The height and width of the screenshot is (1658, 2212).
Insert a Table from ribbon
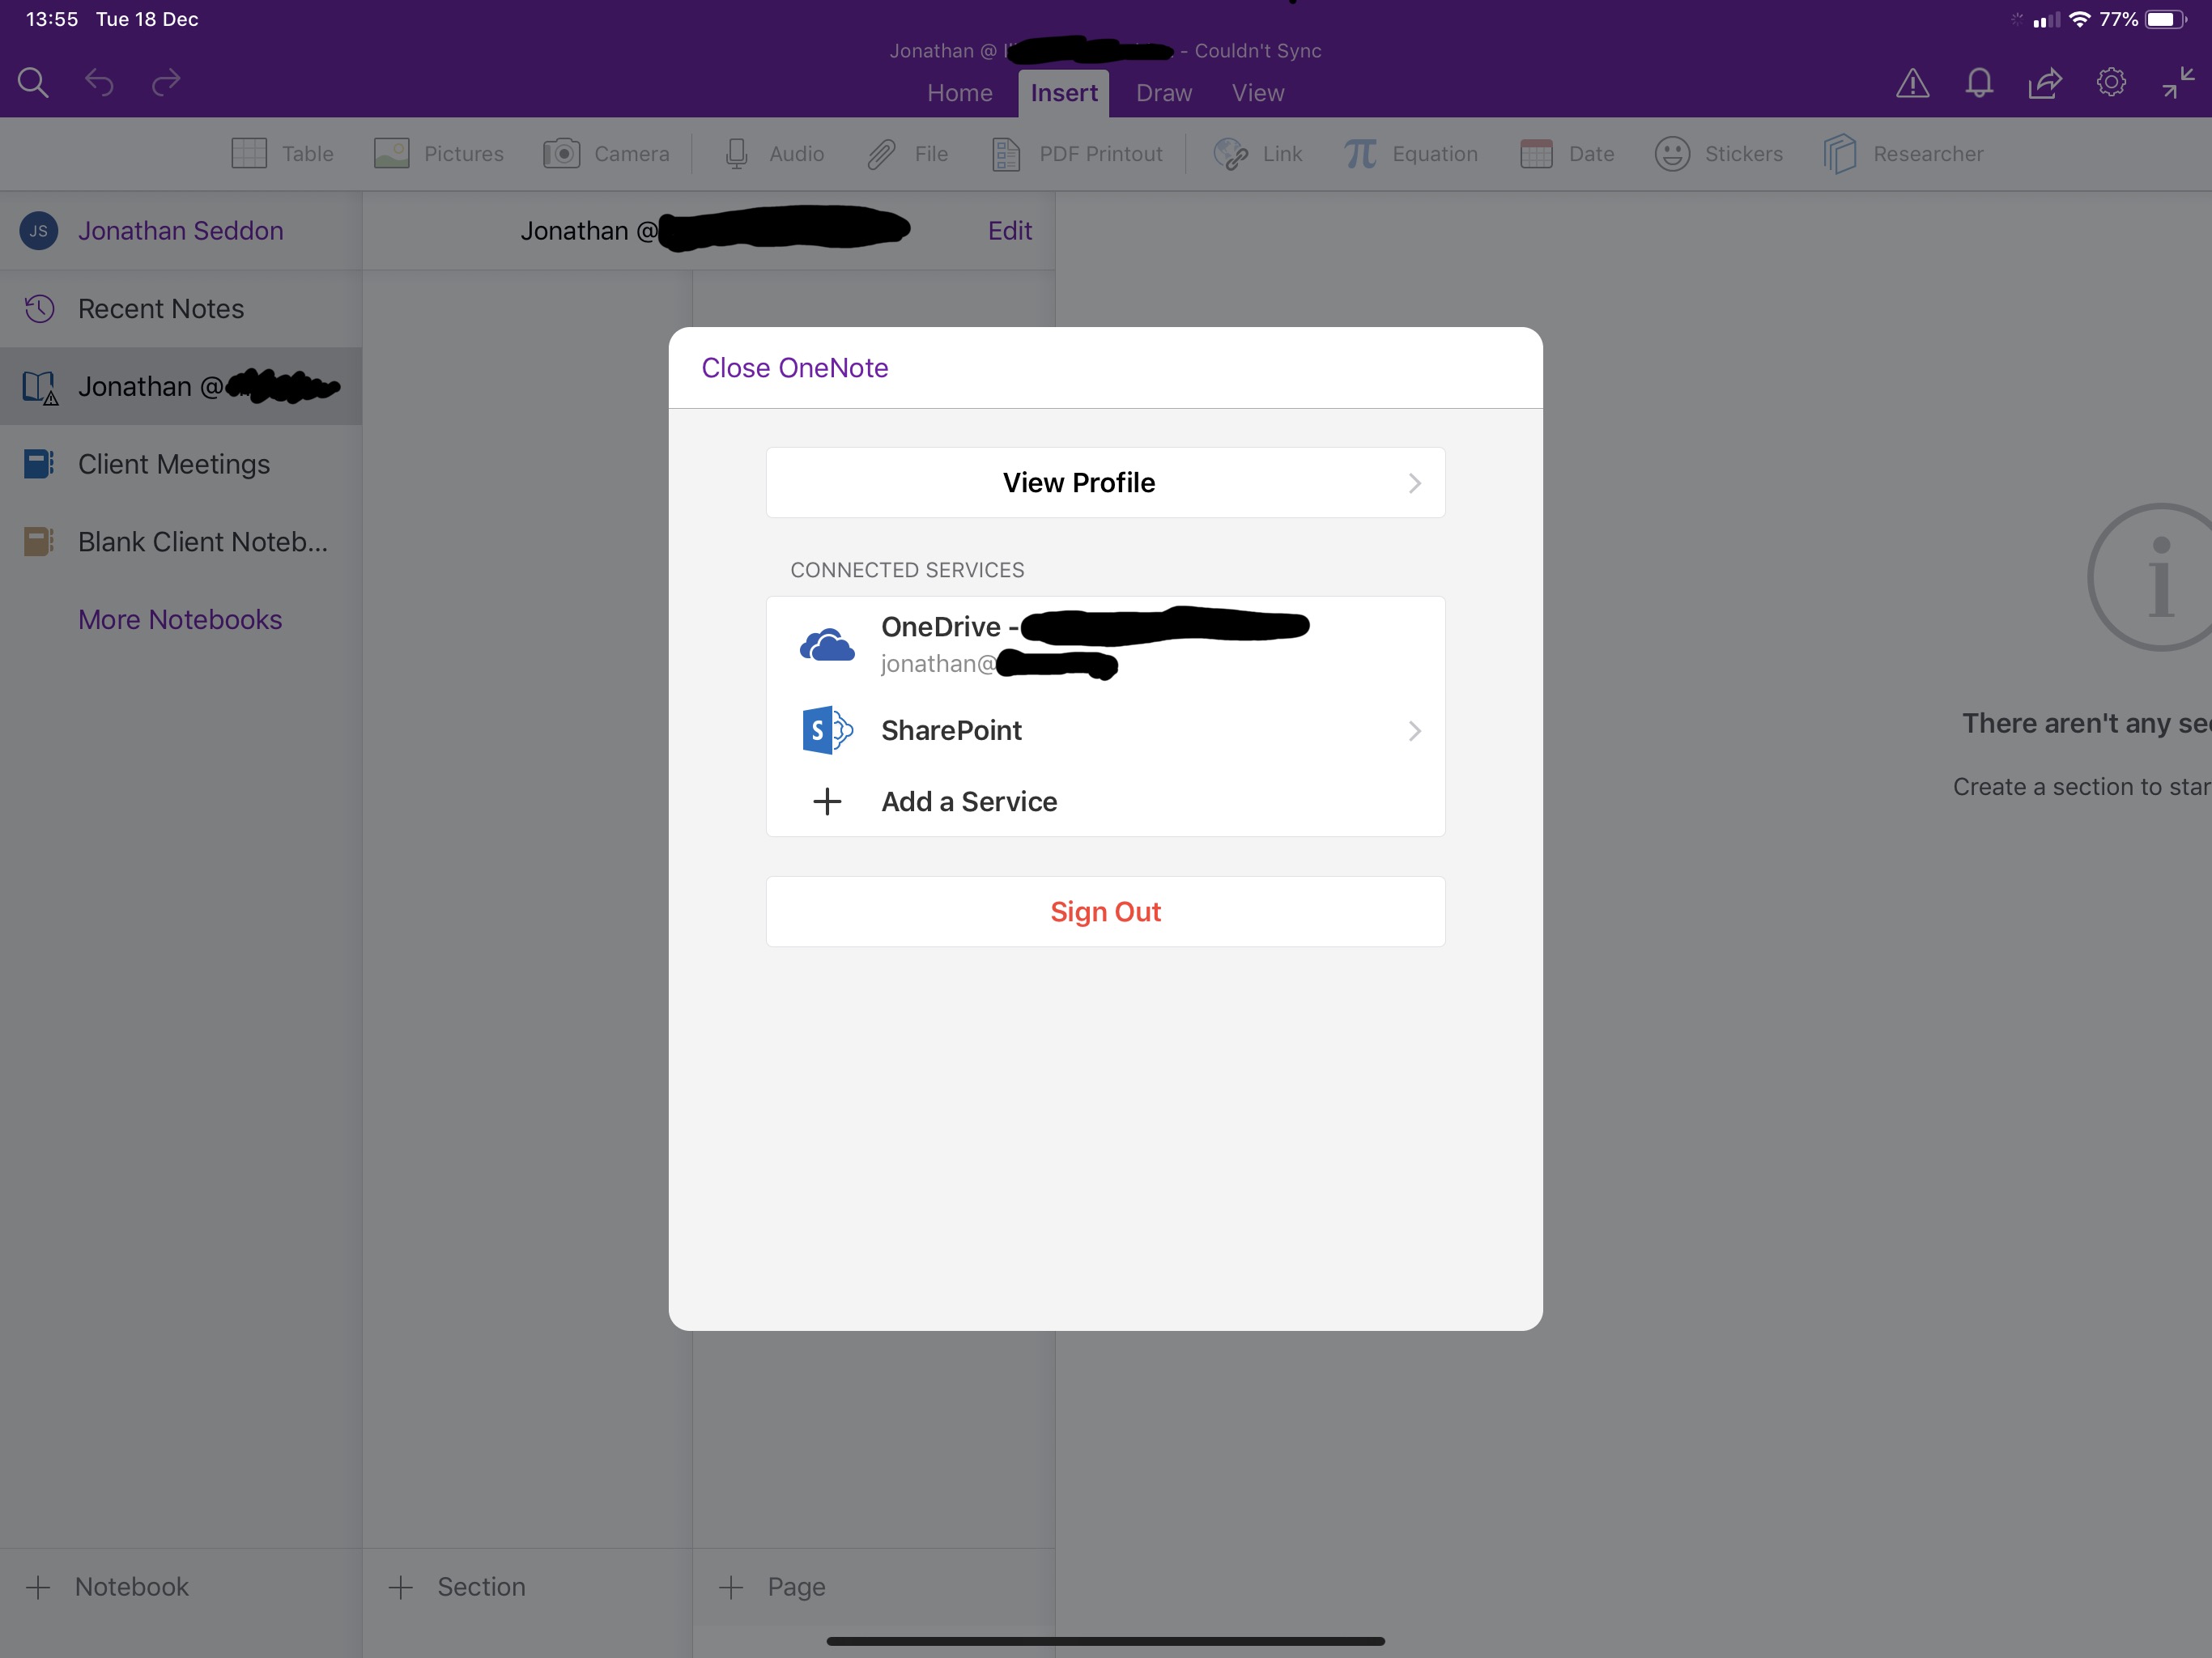282,154
